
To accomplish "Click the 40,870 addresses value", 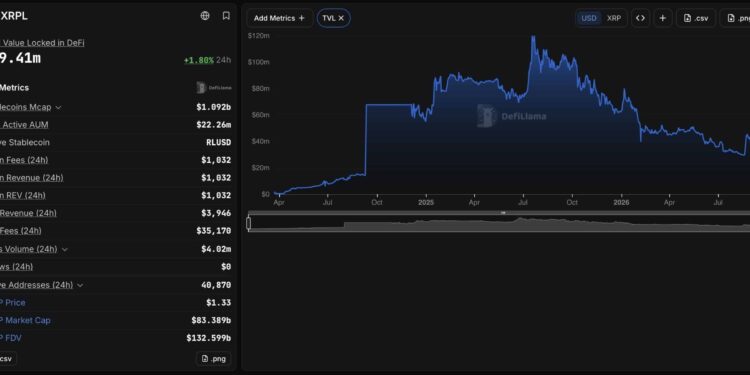I will pos(216,285).
